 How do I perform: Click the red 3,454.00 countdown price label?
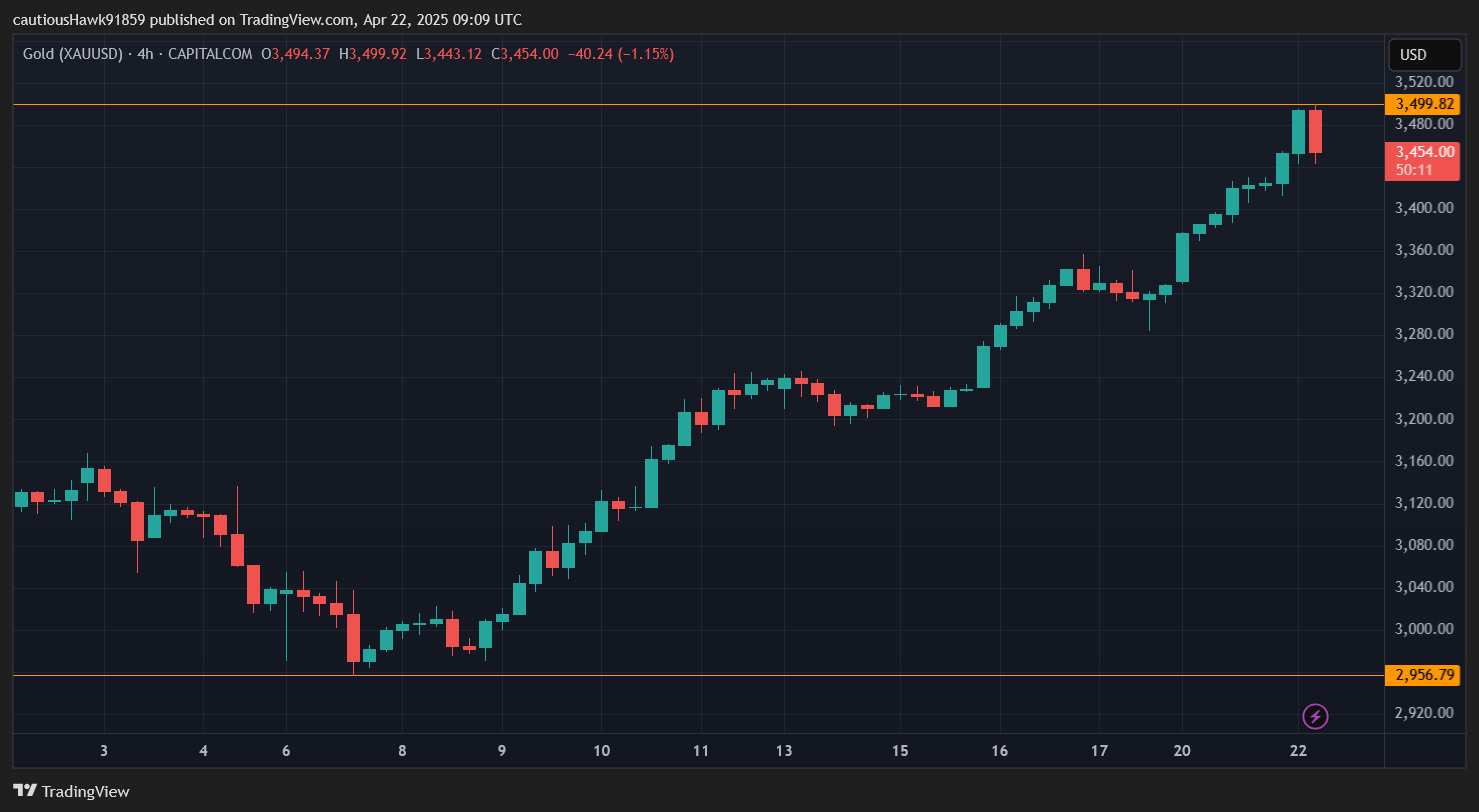click(1424, 161)
